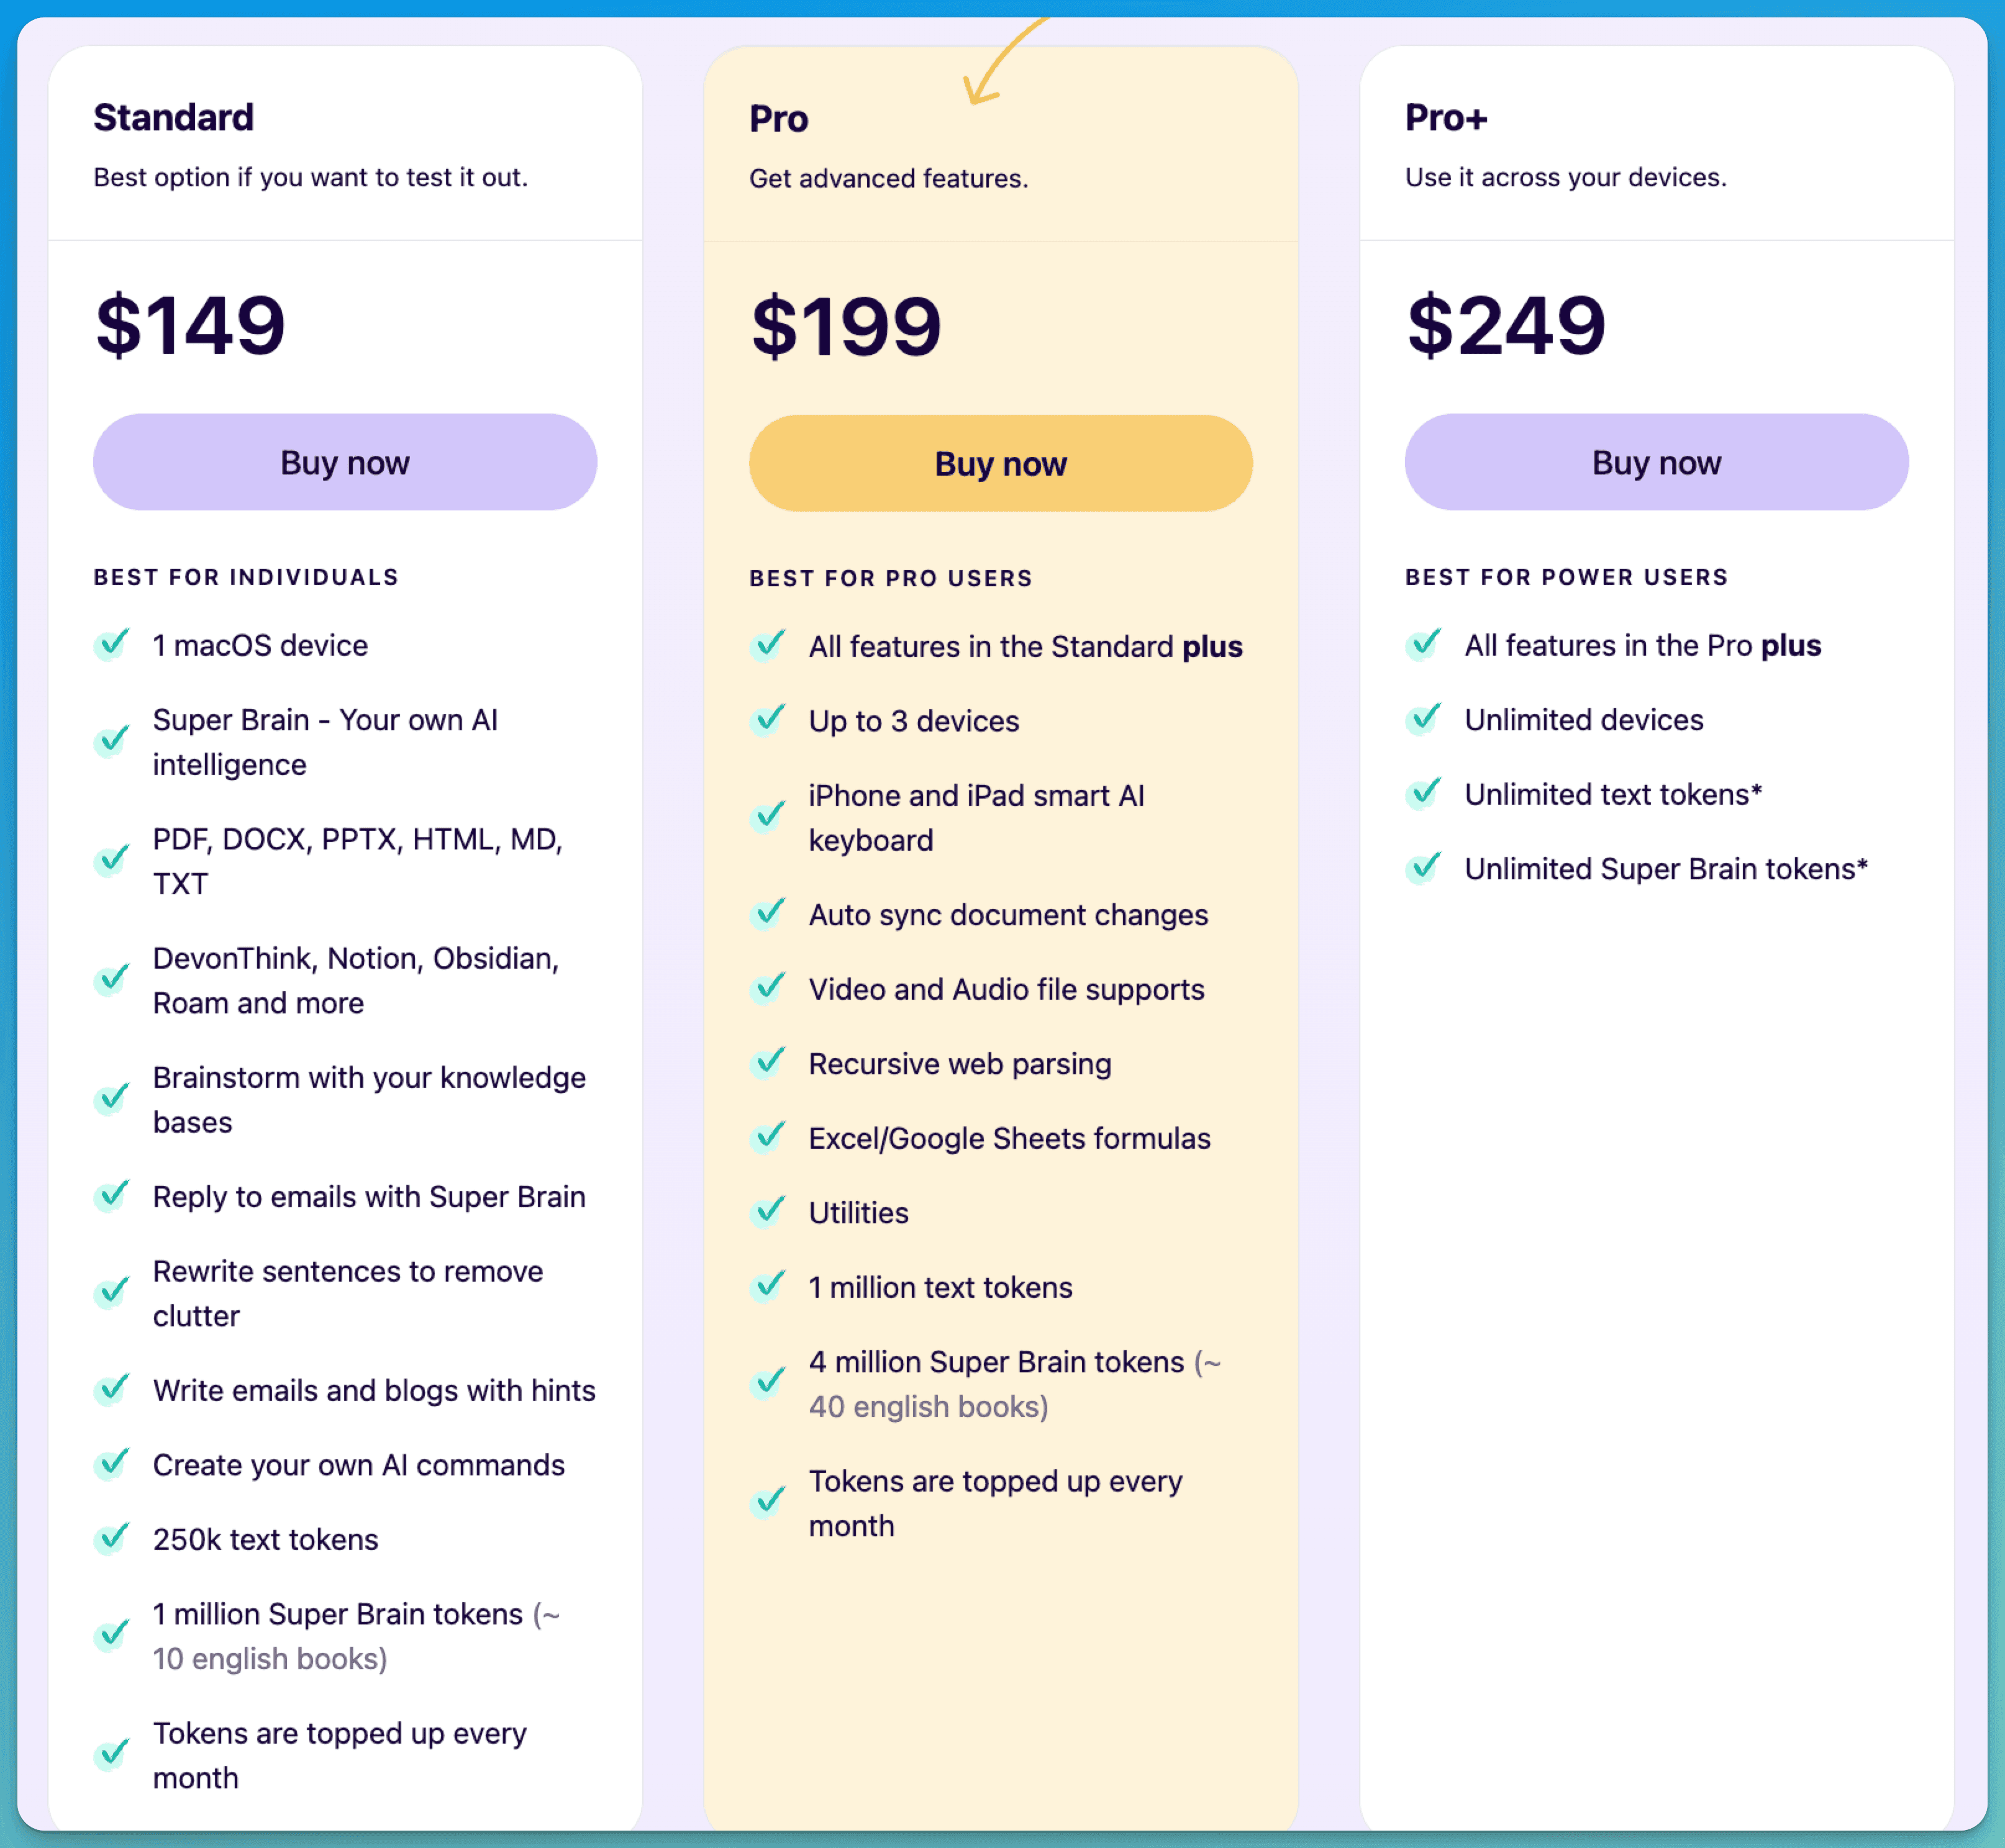
Task: Click the checkmark beside Utilities in Pro column
Action: click(768, 1212)
